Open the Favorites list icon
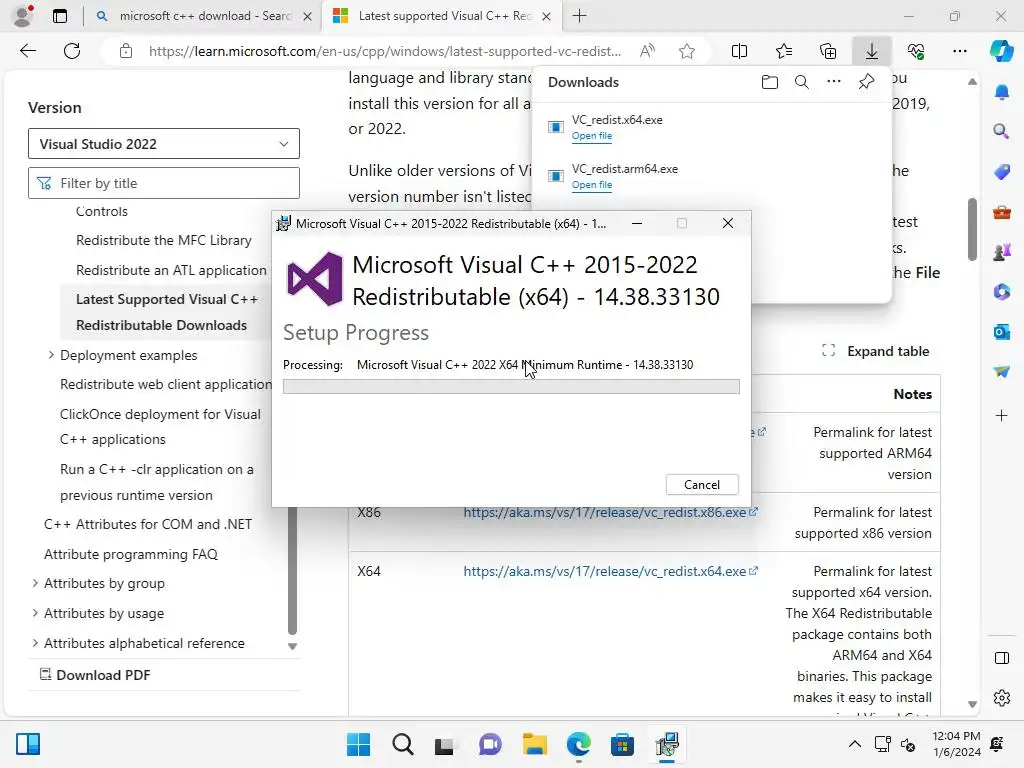This screenshot has width=1024, height=768. pos(784,51)
